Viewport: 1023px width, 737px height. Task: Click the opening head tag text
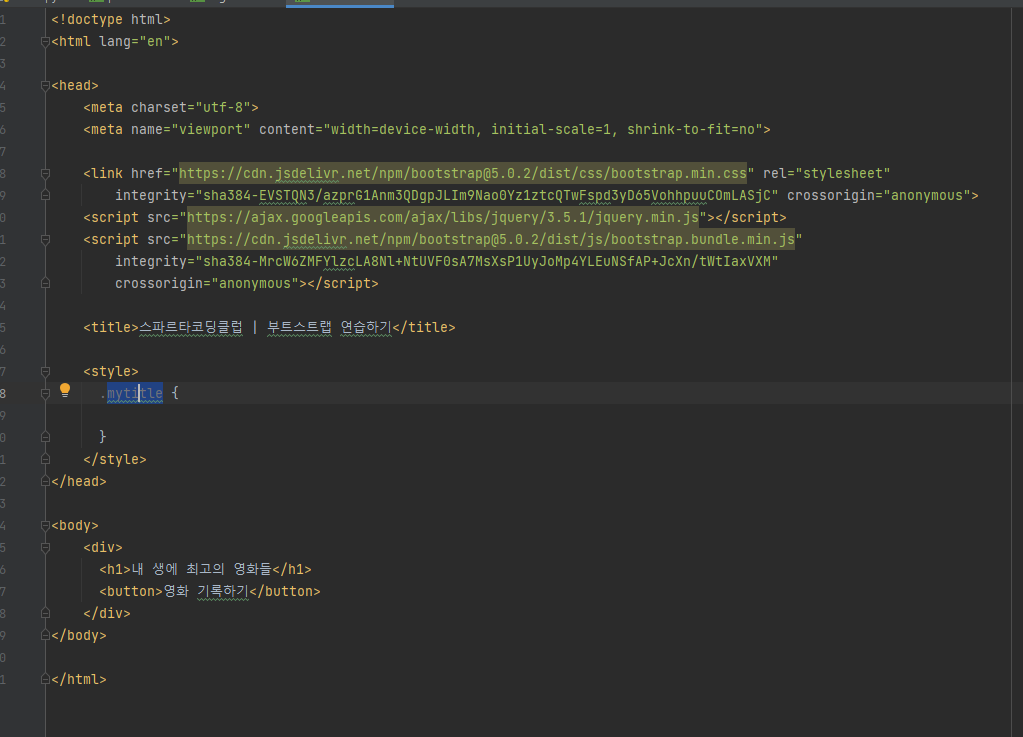[x=75, y=85]
